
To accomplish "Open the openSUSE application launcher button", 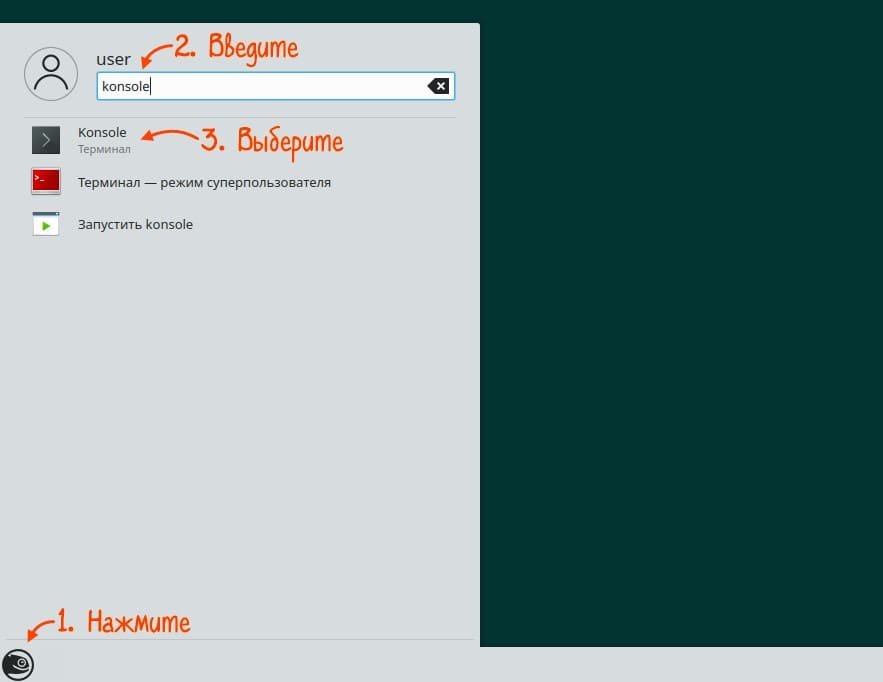I will [18, 665].
